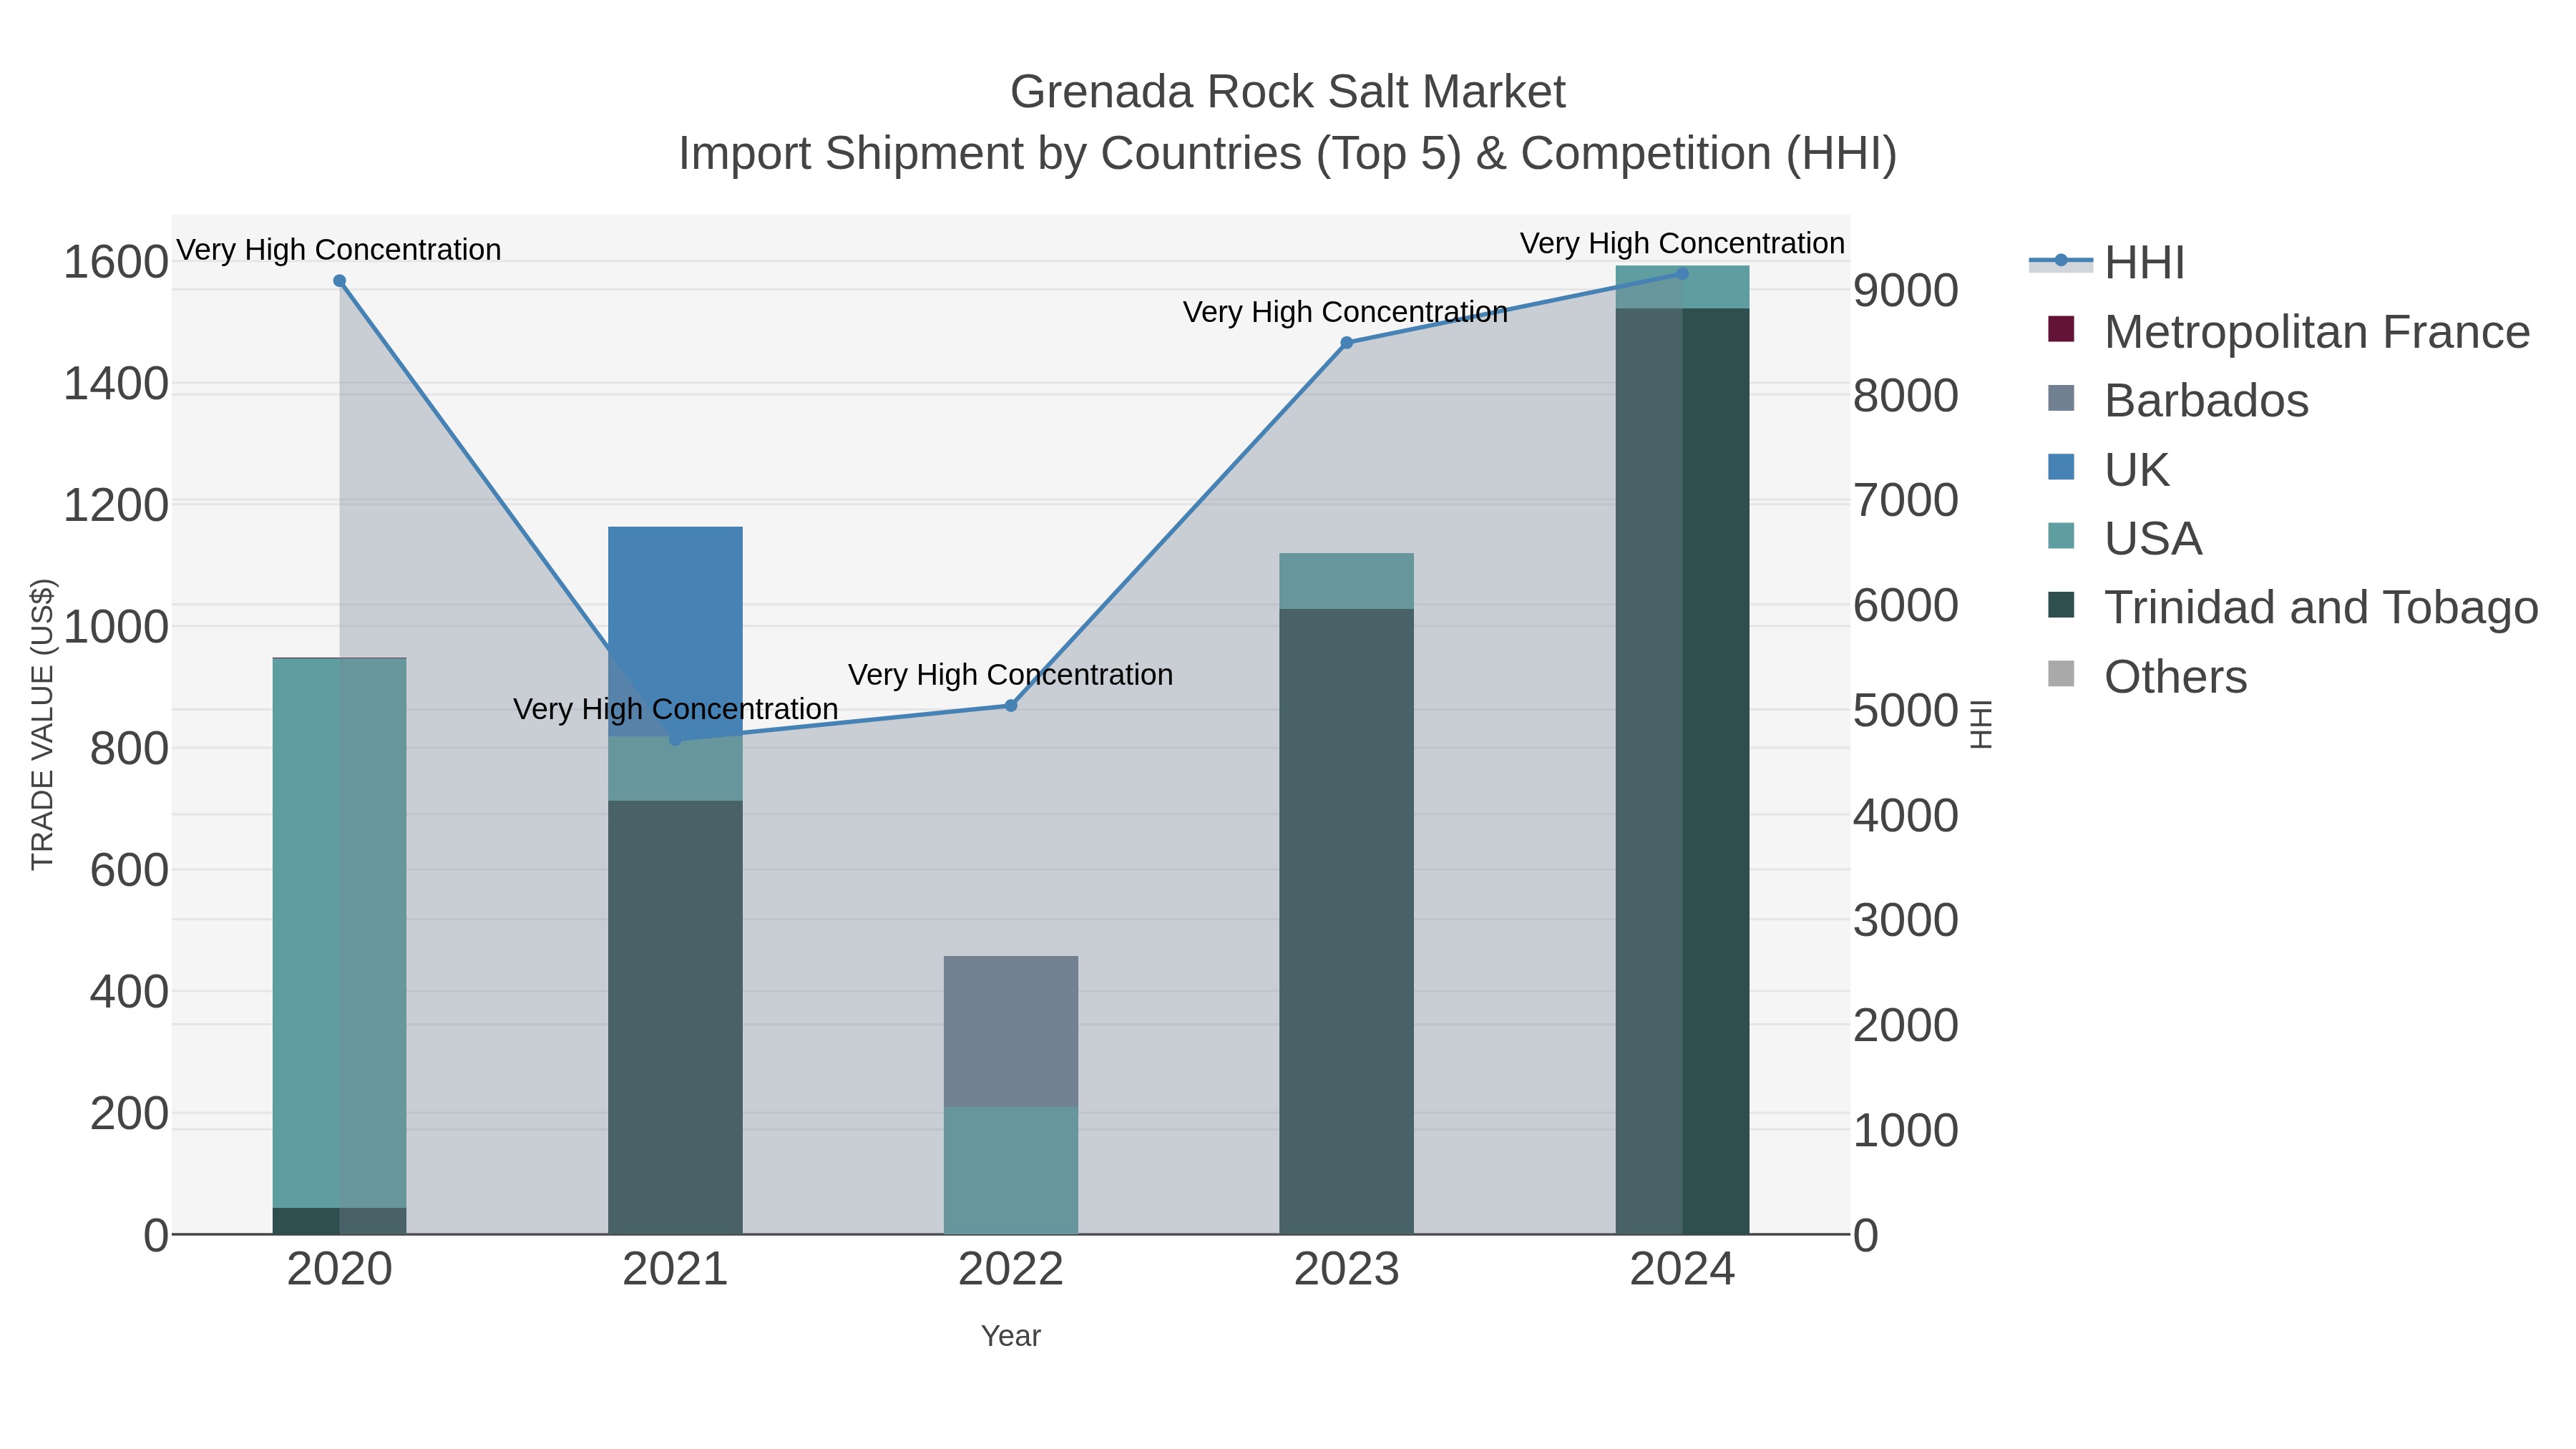Click Trinidad and Tobago bar in 2024
Screen dimensions: 2576x1449
(x=1682, y=771)
